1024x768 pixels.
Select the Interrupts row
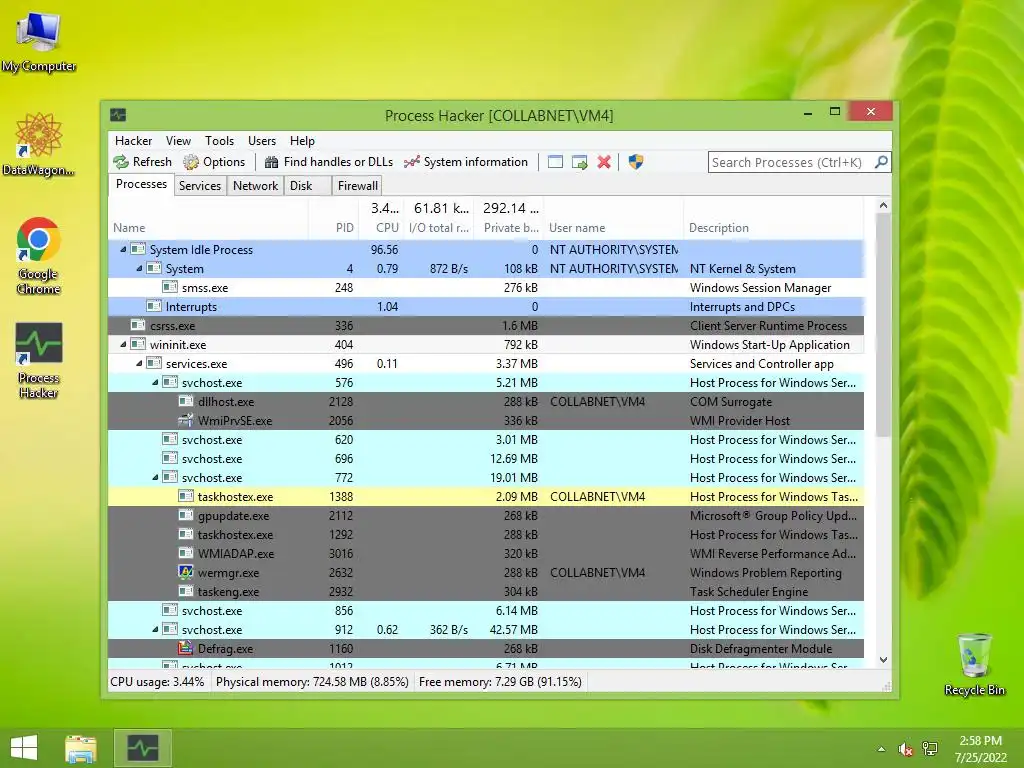click(x=486, y=306)
